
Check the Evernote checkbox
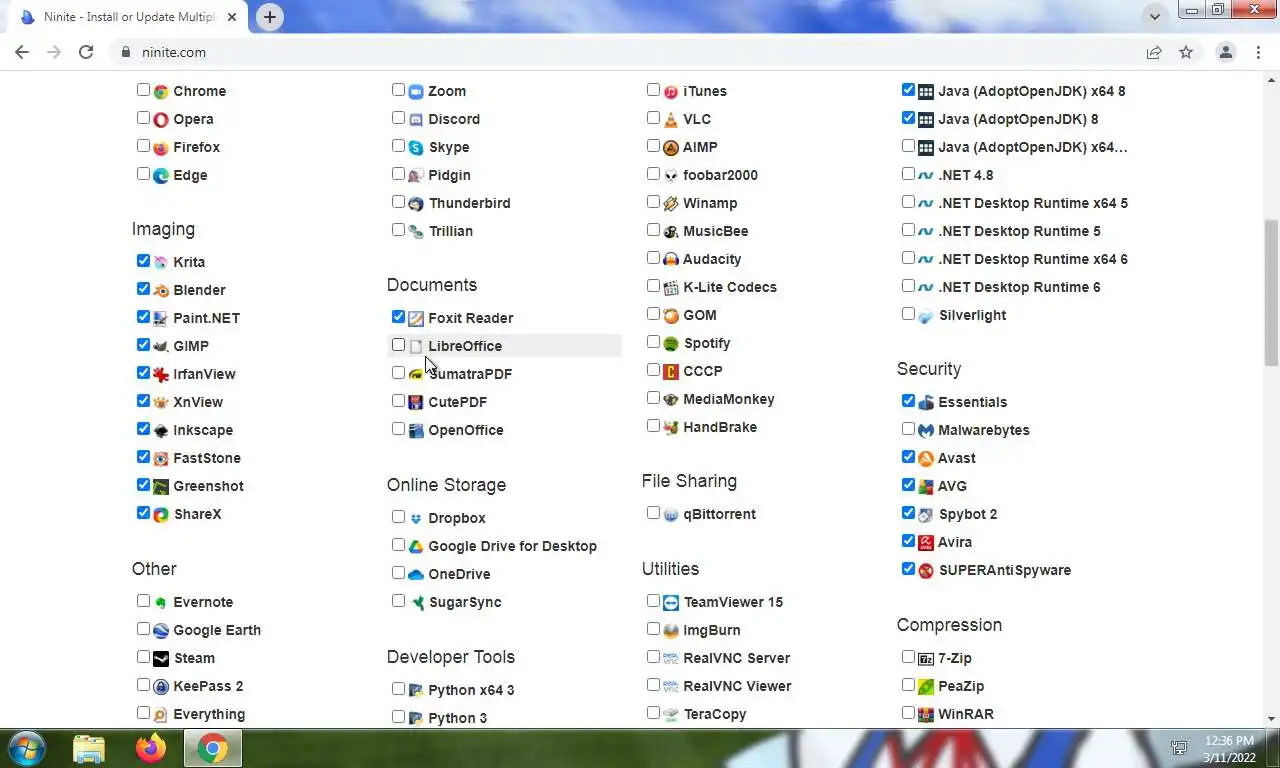point(144,601)
